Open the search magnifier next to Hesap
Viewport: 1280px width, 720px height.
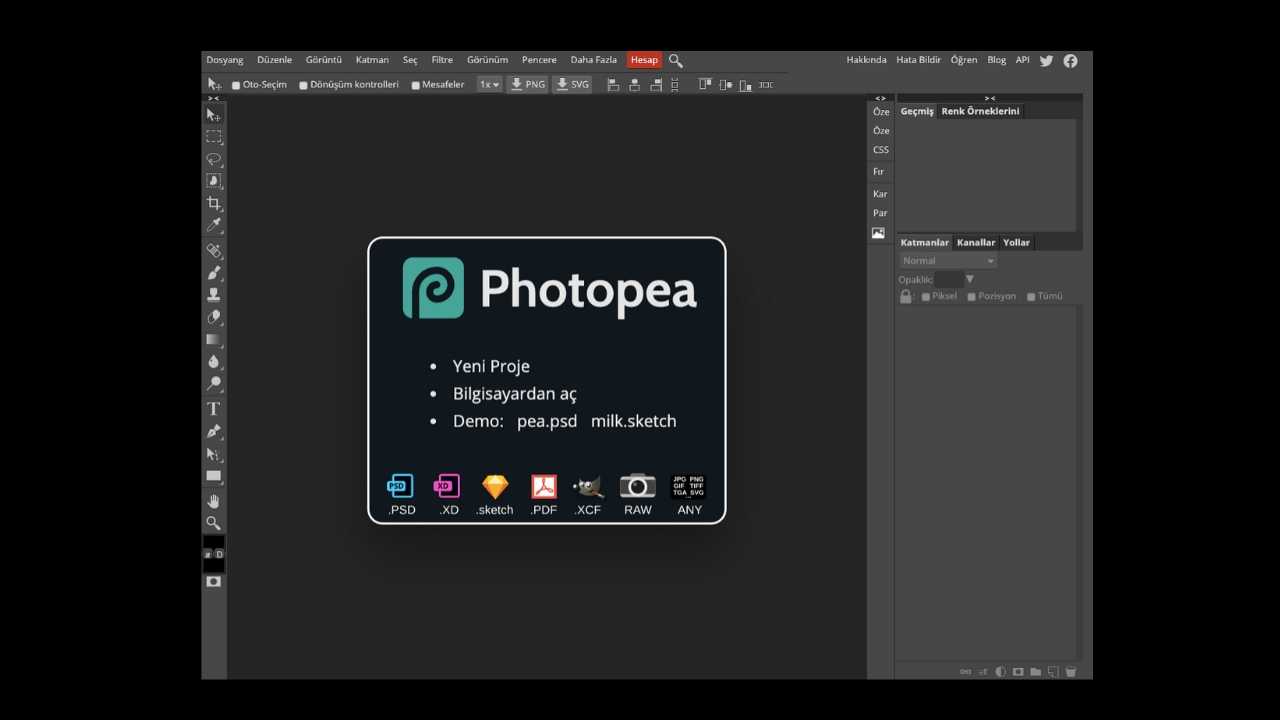pyautogui.click(x=676, y=60)
